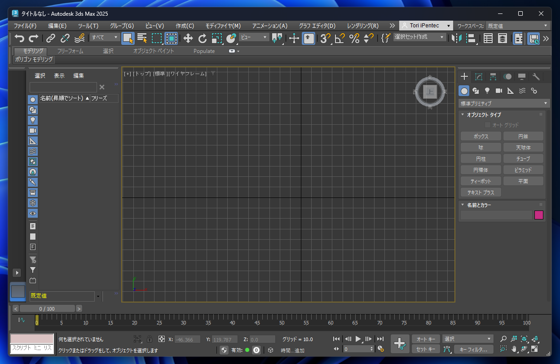This screenshot has width=560, height=364.
Task: Choose the Rectangular Selection Region icon
Action: point(157,38)
